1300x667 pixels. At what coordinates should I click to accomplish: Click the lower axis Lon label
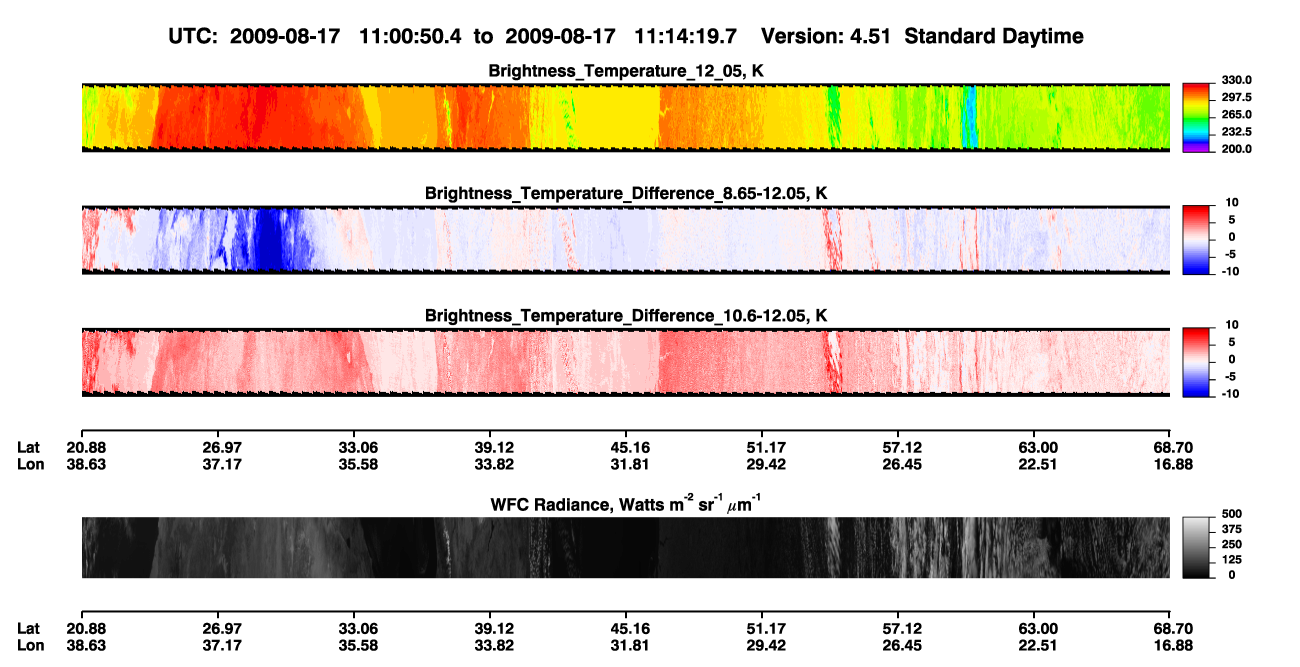29,646
